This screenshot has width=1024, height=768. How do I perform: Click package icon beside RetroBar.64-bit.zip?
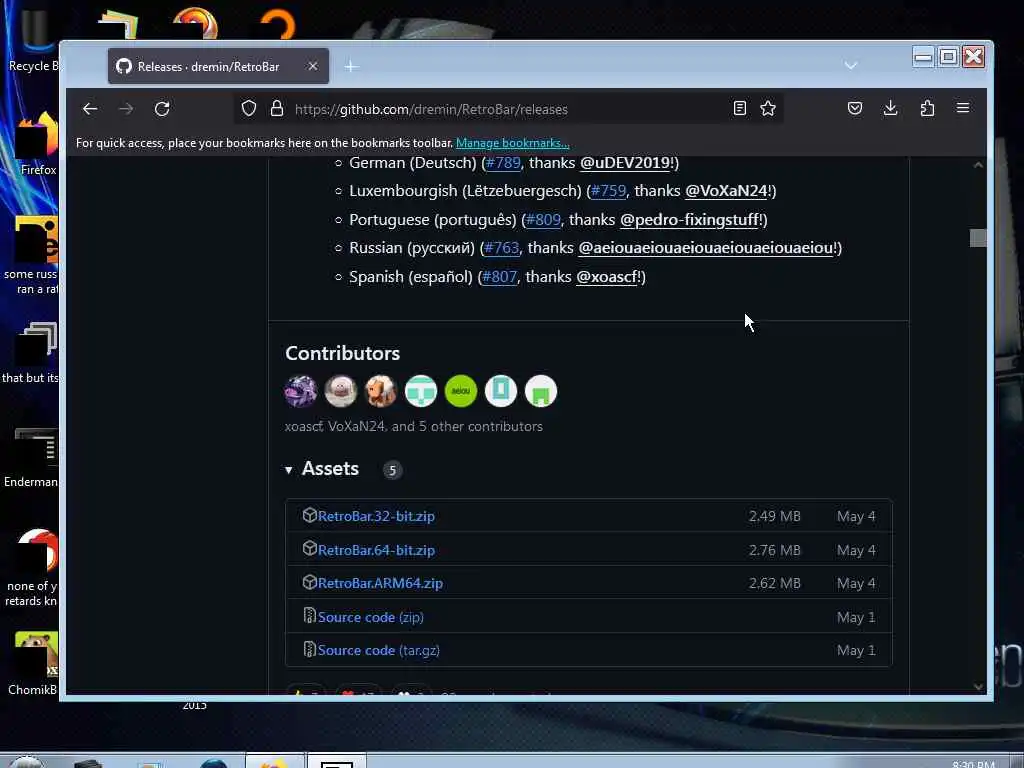click(310, 549)
